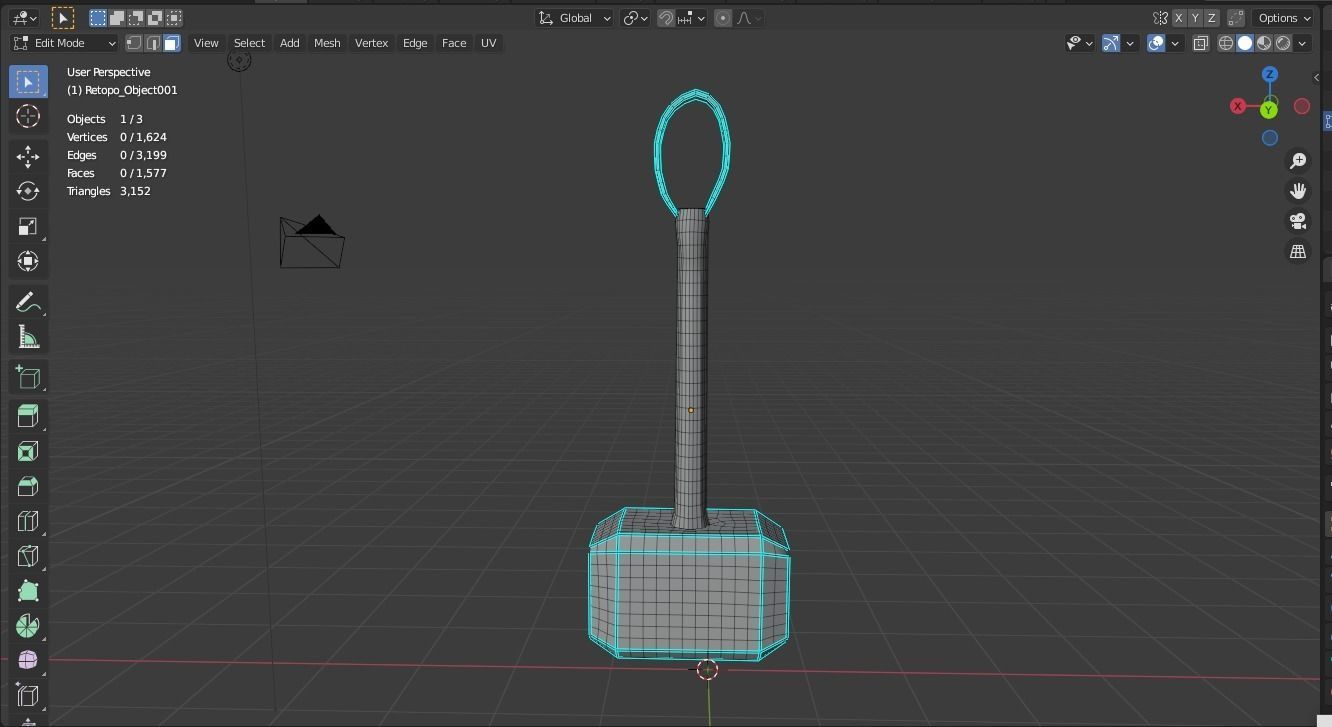Screen dimensions: 1332x727
Task: Open the Add menu
Action: pos(289,43)
